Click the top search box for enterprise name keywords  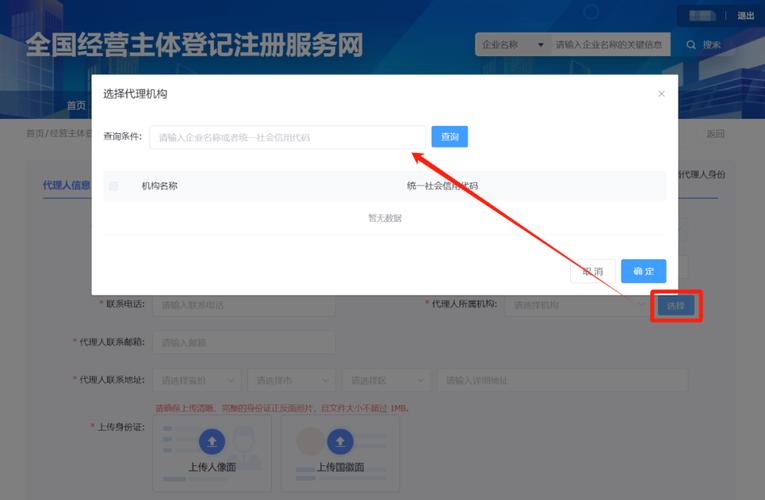point(610,45)
